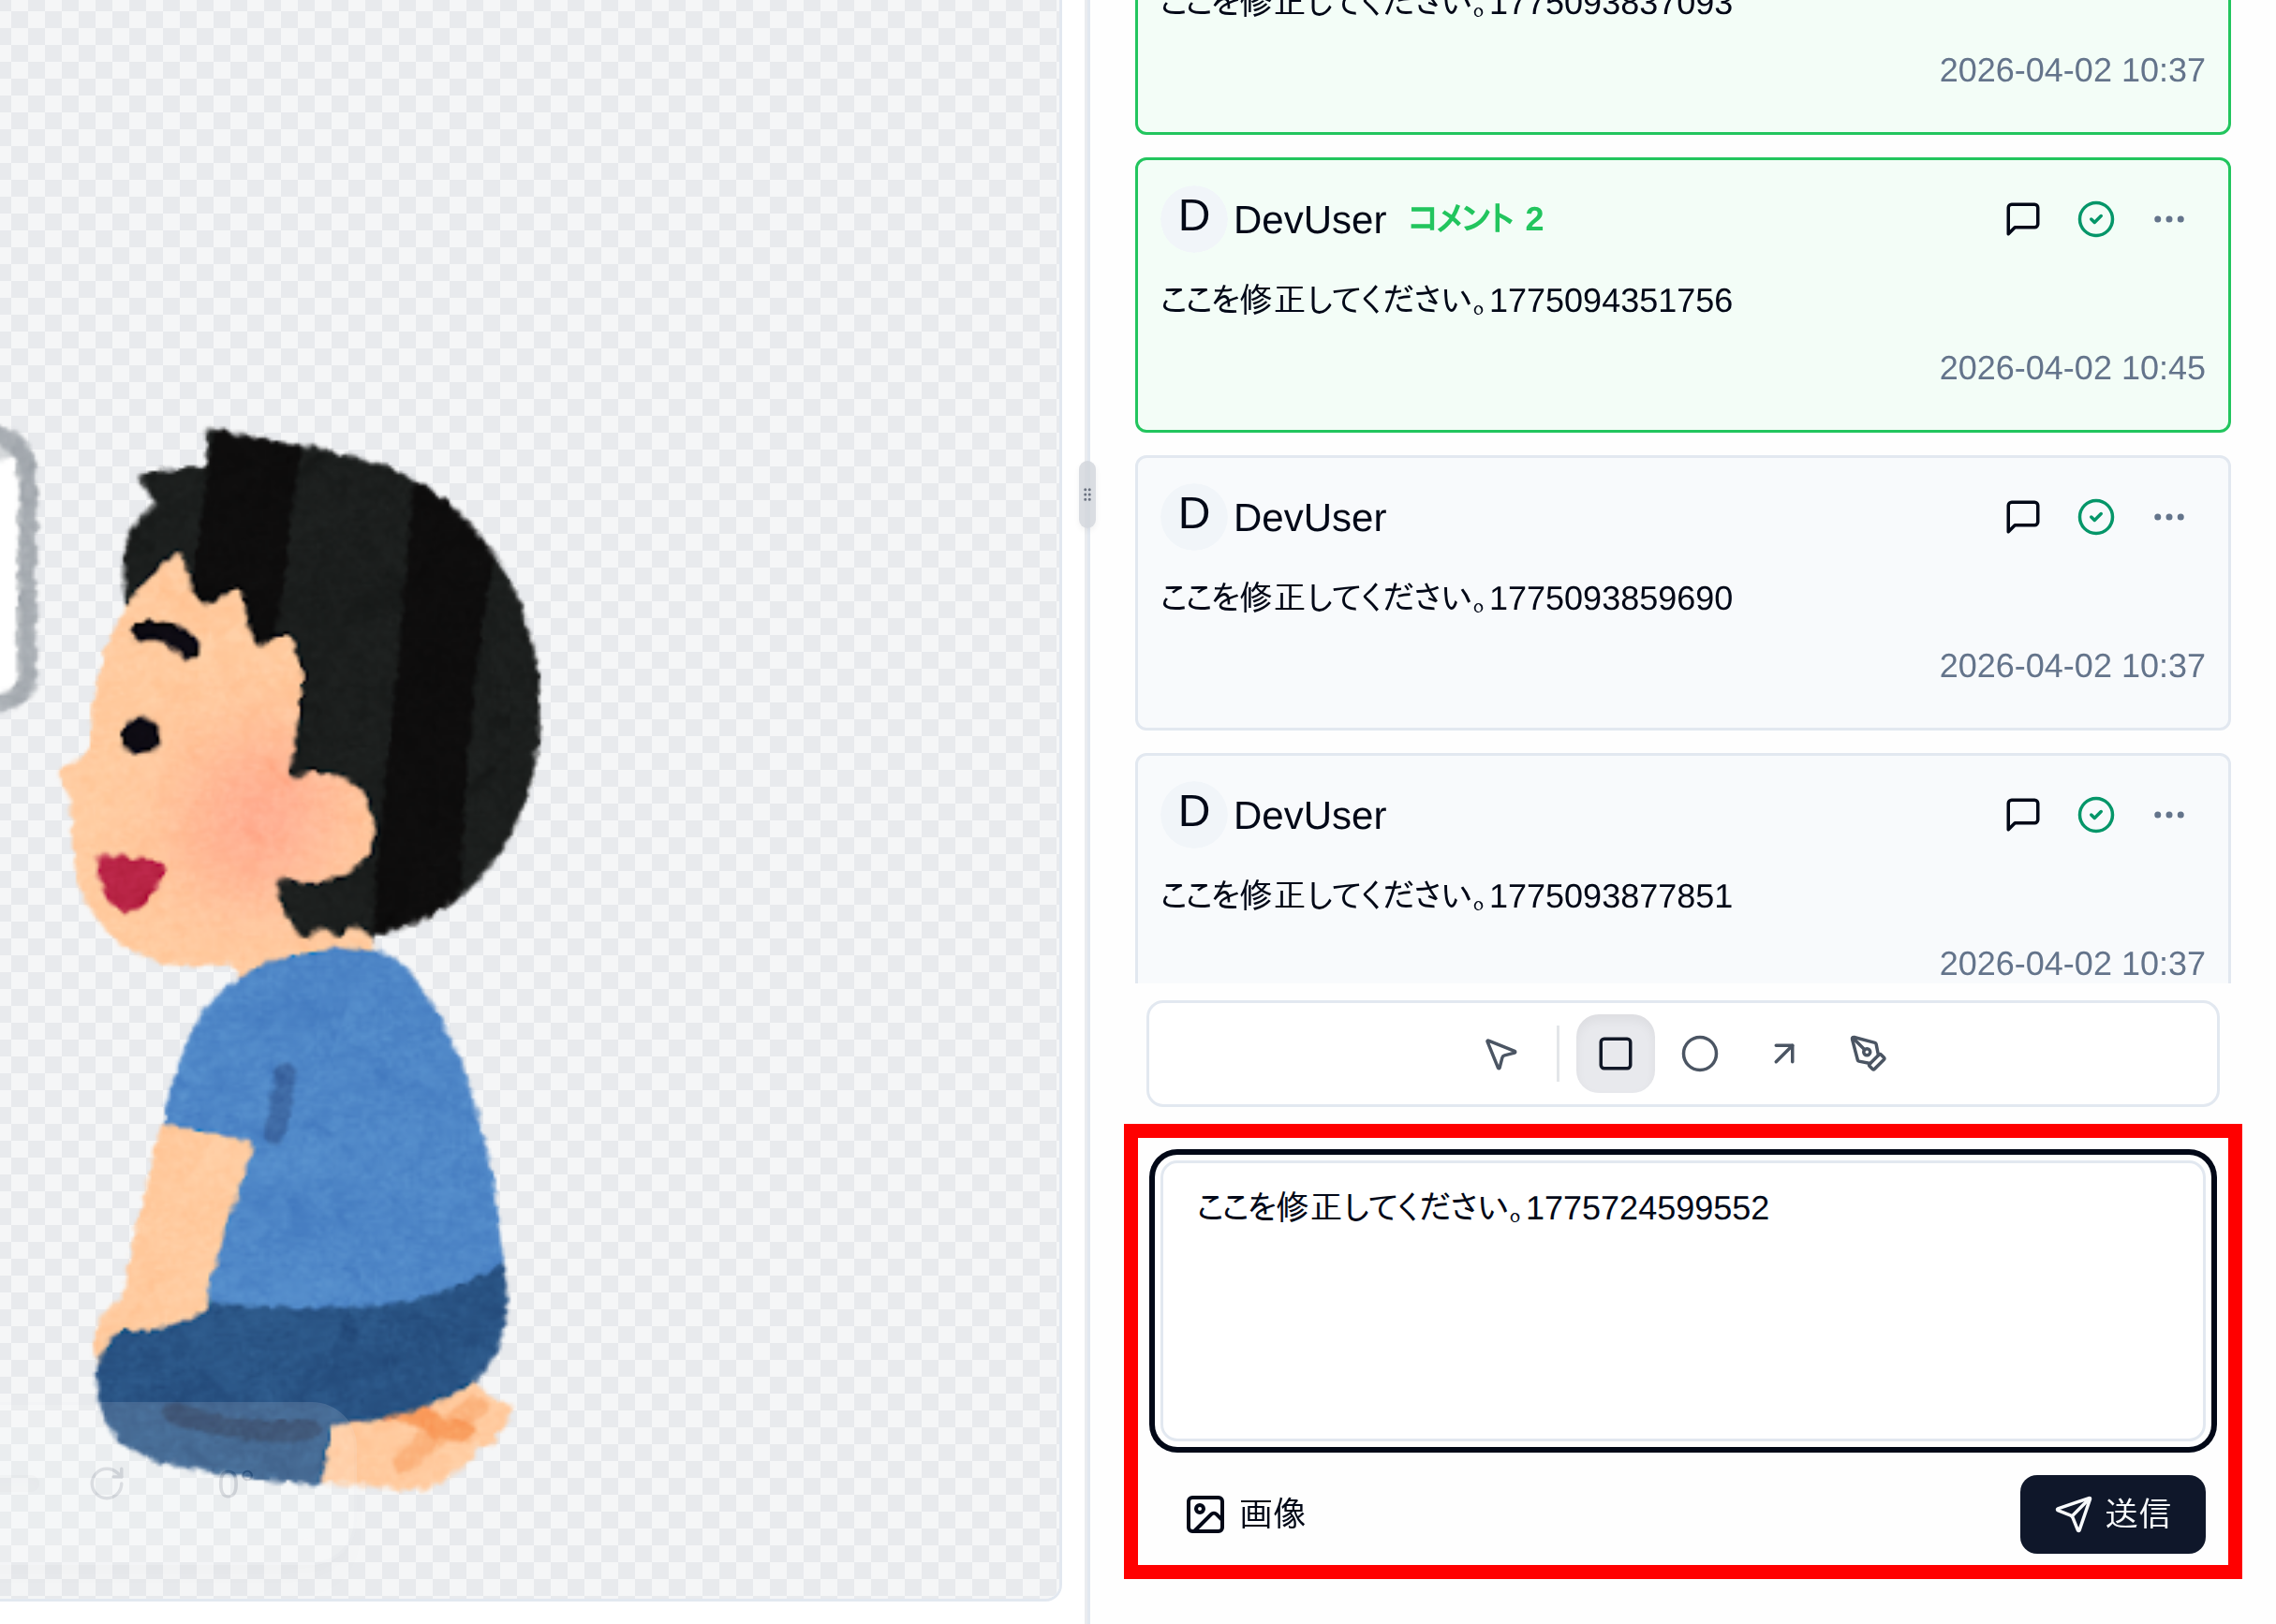2276x1624 pixels.
Task: Open the コメント 2 thread link
Action: point(1475,218)
